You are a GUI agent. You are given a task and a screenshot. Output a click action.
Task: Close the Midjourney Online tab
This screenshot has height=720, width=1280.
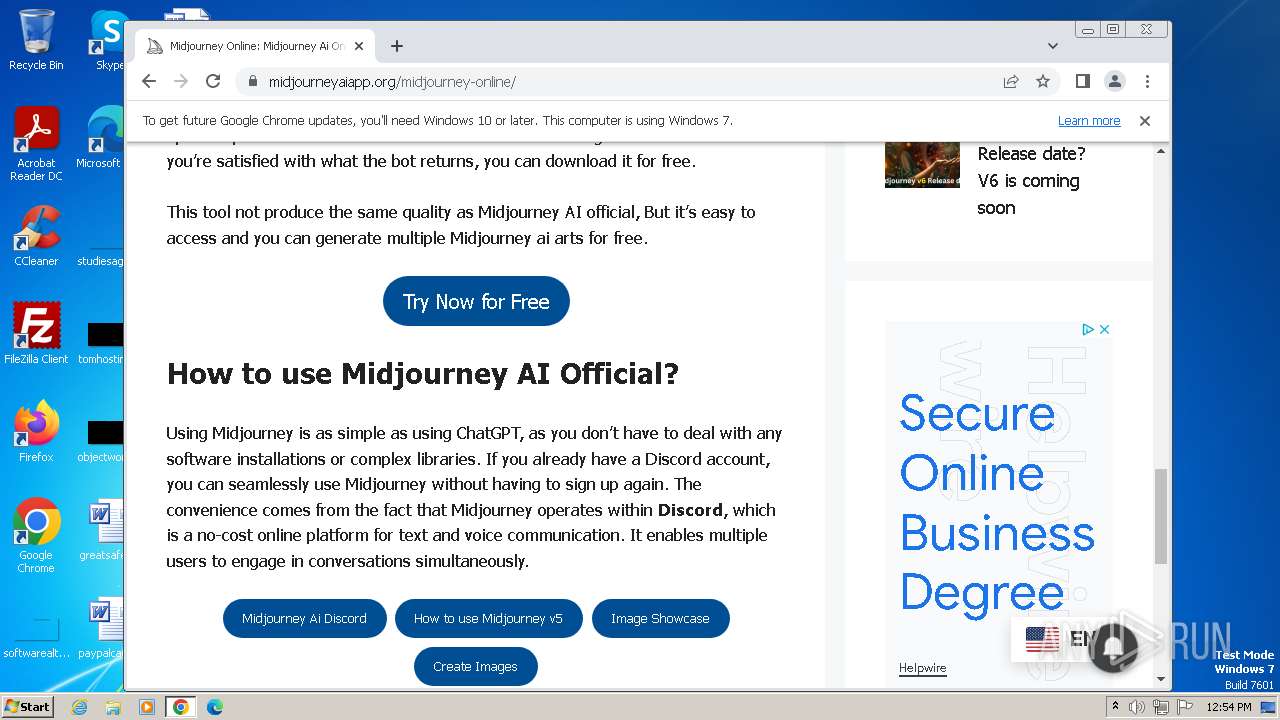coord(359,46)
